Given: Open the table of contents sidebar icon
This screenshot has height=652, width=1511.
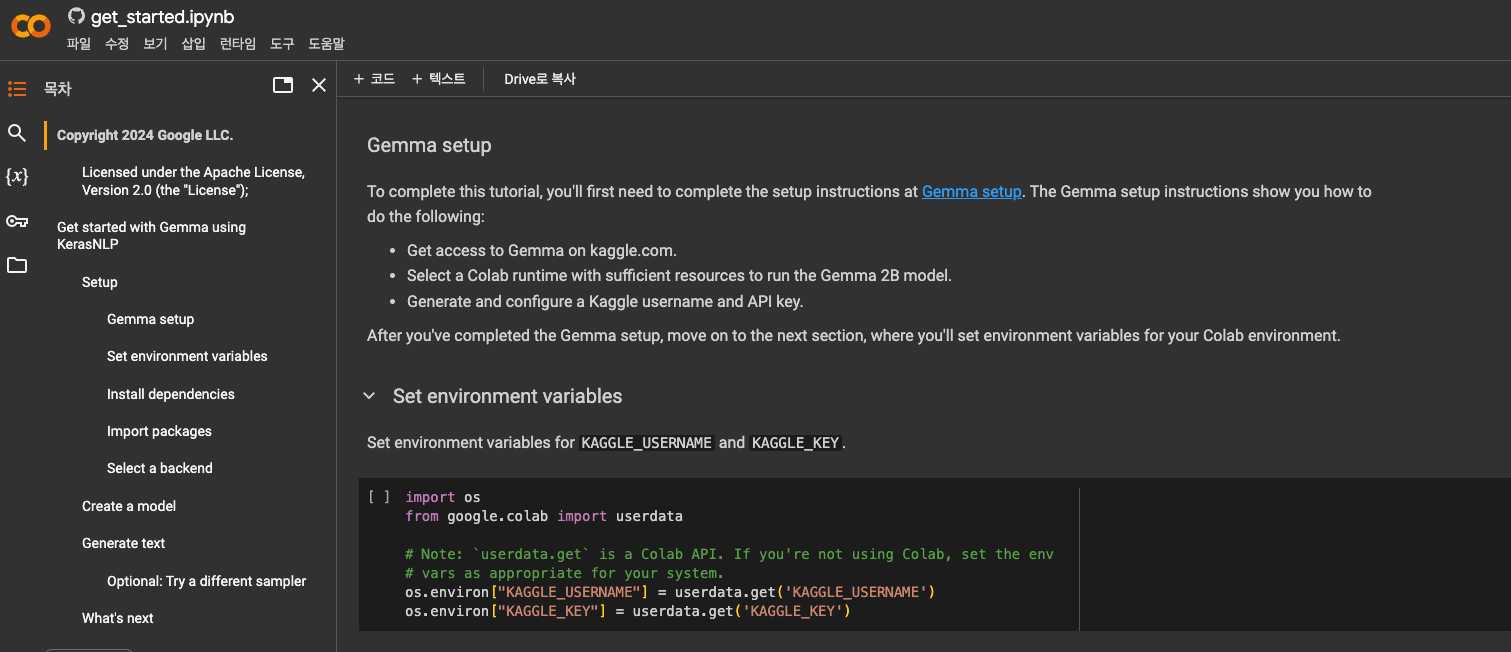Looking at the screenshot, I should [x=17, y=89].
